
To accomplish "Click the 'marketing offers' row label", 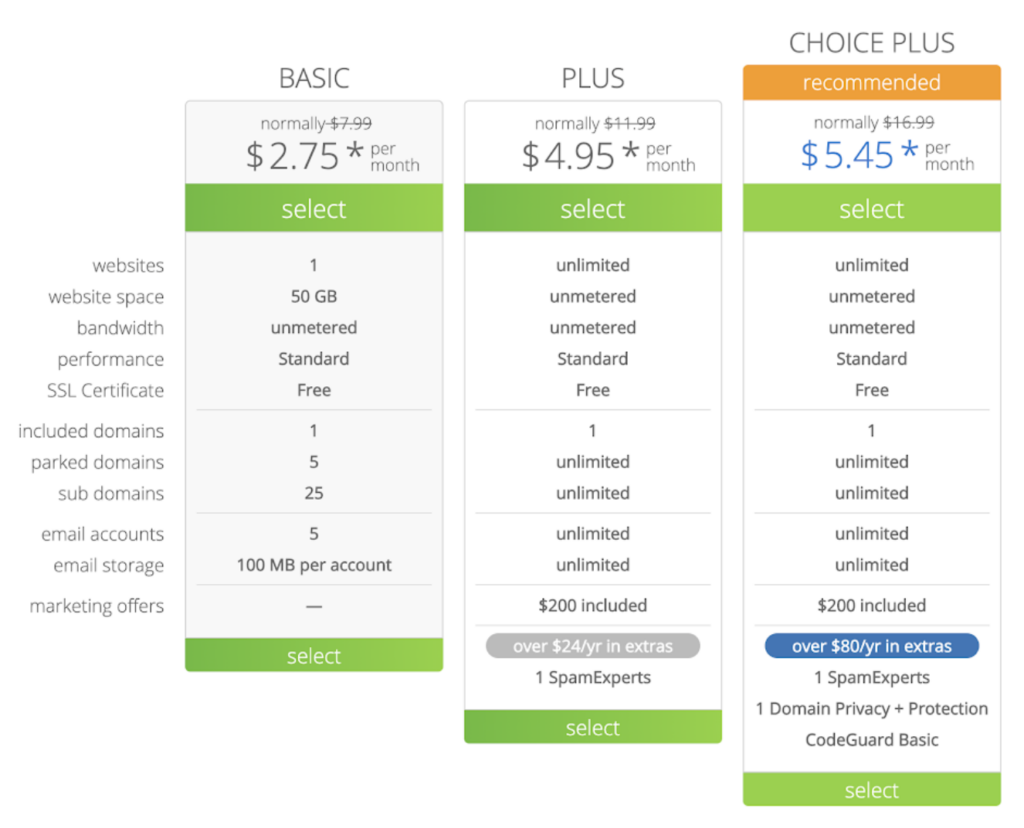I will tap(97, 606).
